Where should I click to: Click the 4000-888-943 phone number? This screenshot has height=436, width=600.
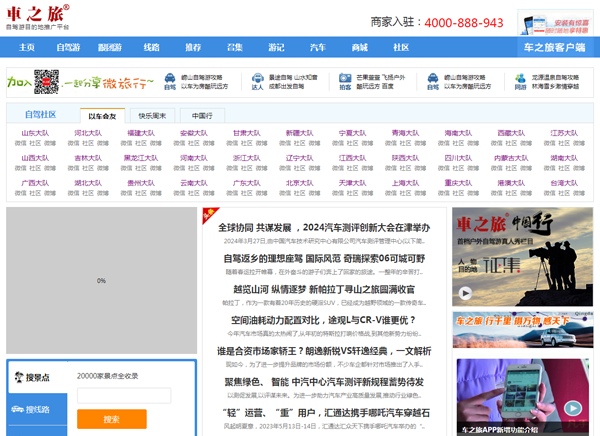(464, 23)
